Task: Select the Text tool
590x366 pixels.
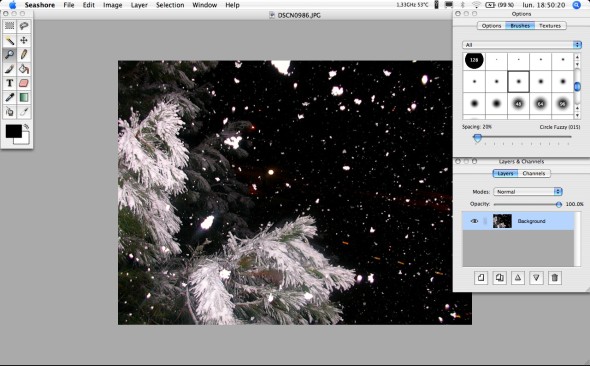Action: click(9, 83)
